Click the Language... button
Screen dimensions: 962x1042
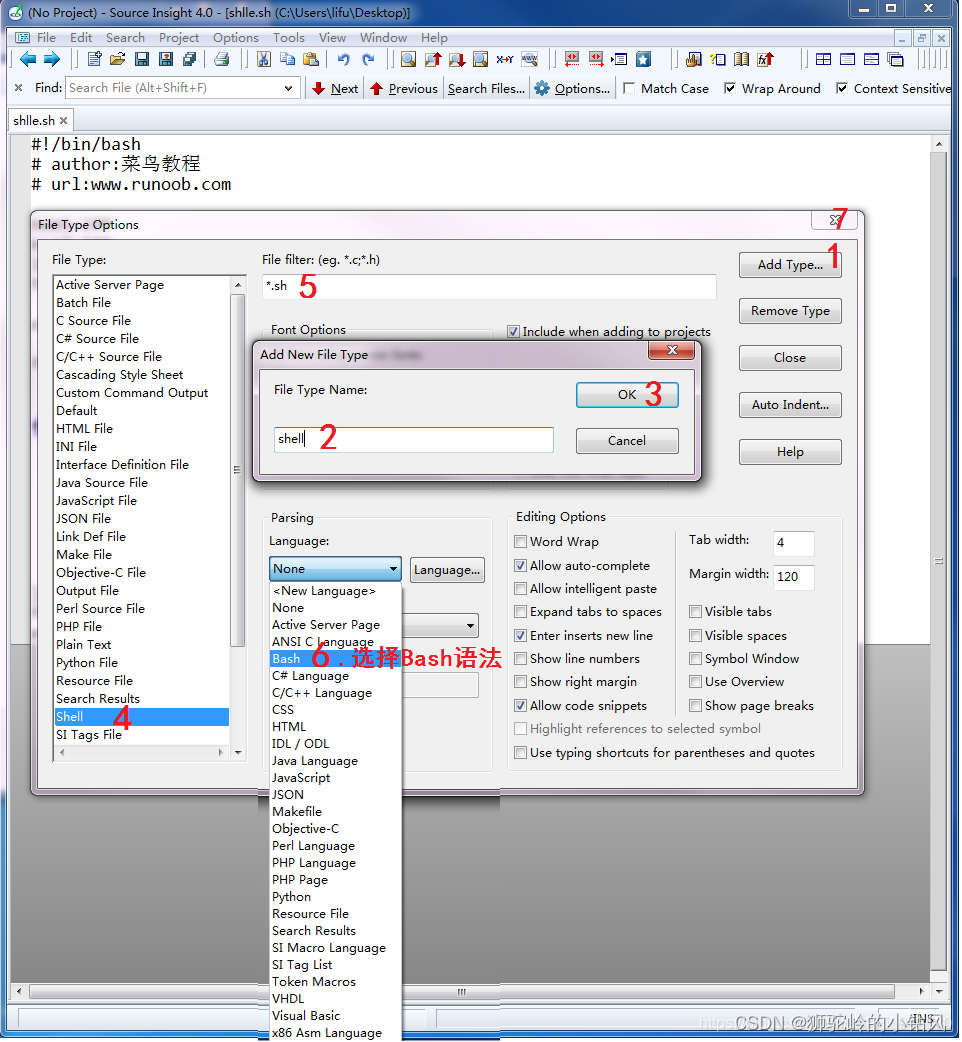[446, 570]
